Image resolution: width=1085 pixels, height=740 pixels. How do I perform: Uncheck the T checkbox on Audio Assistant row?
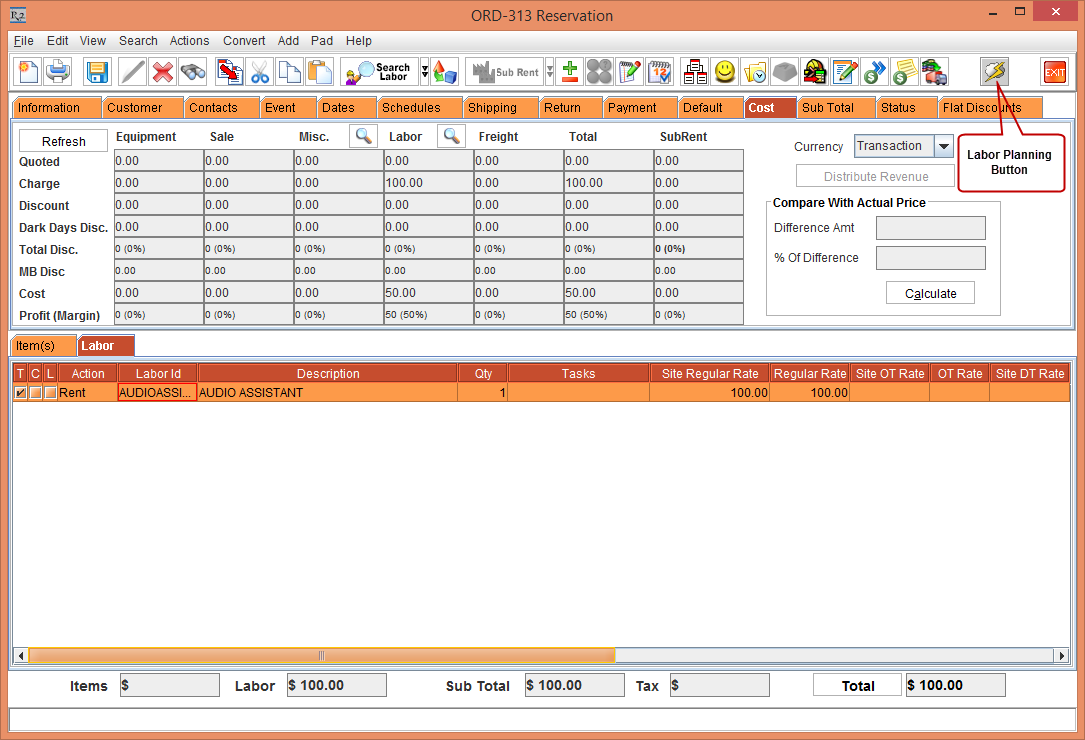click(21, 393)
